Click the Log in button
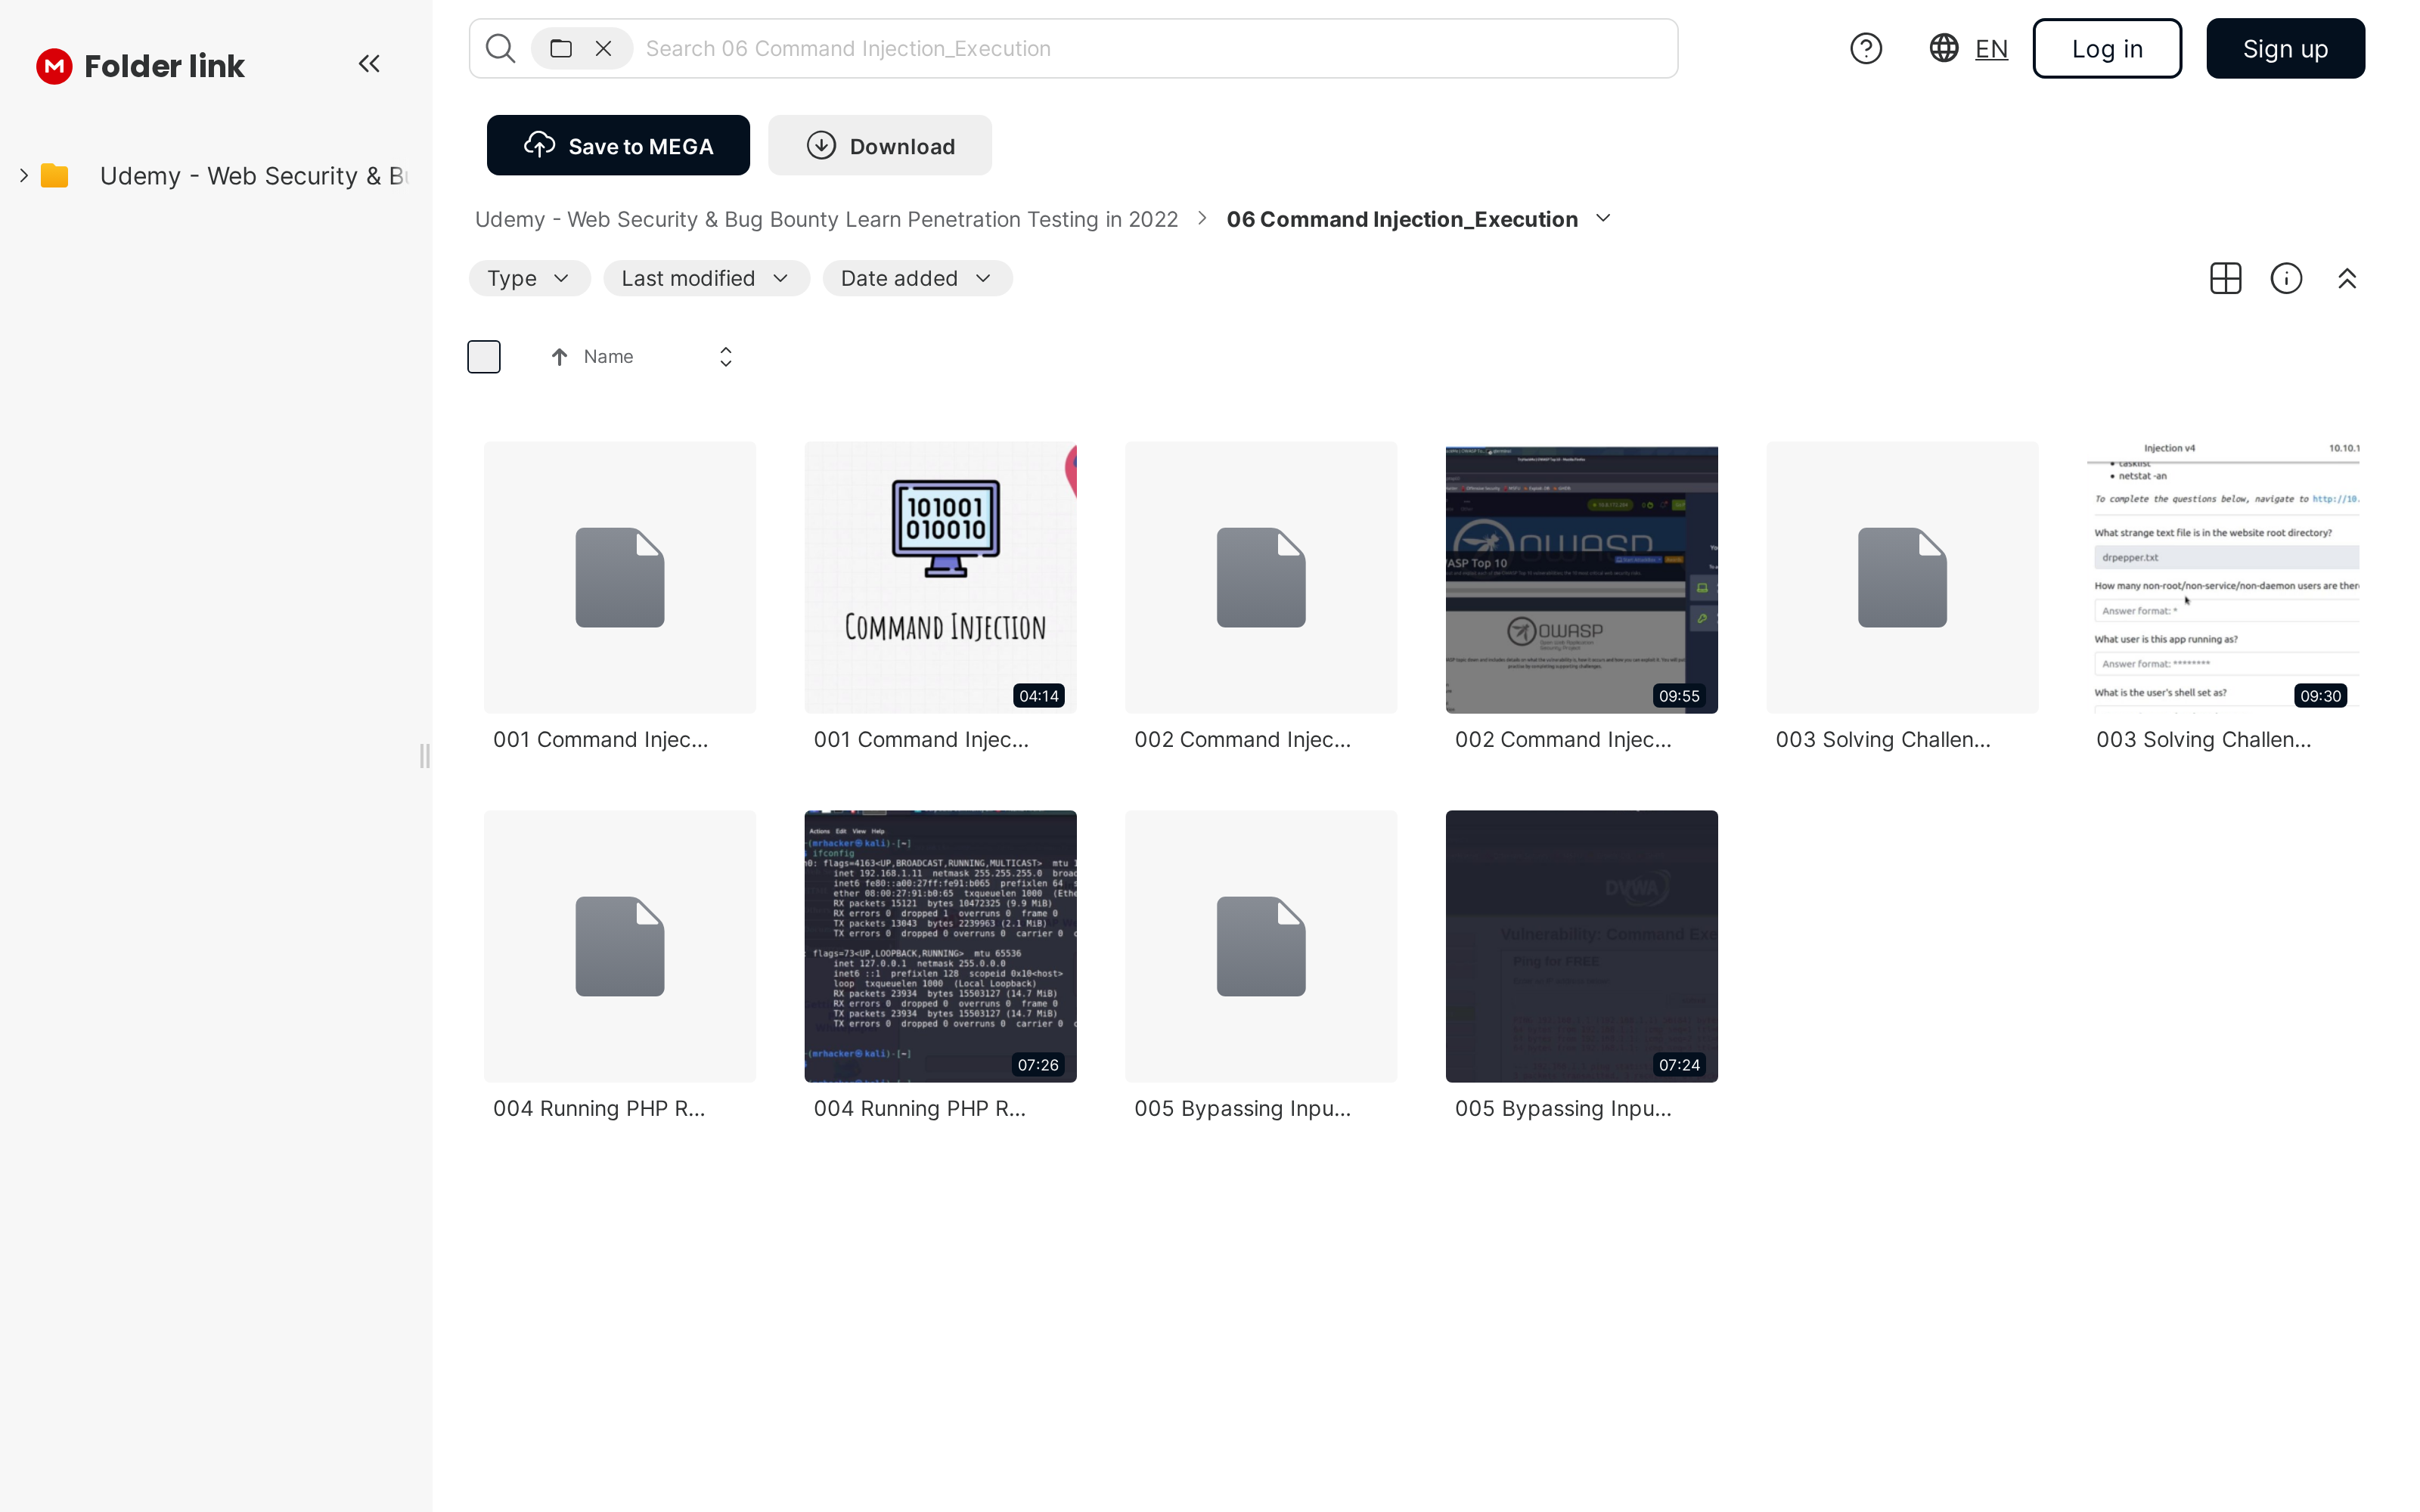The image size is (2420, 1512). click(x=2107, y=48)
